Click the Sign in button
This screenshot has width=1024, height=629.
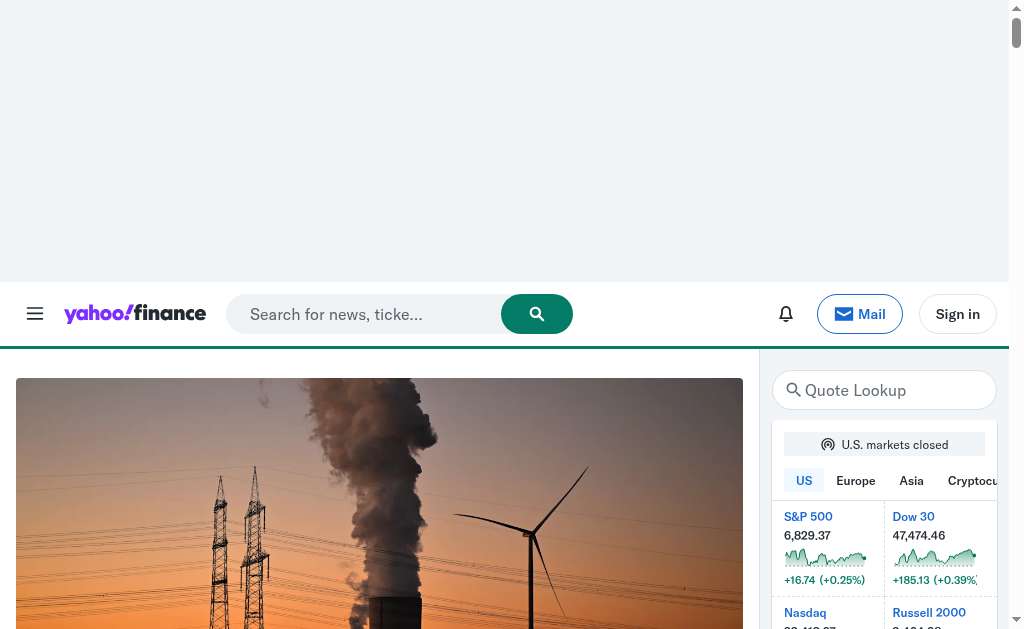pyautogui.click(x=957, y=314)
